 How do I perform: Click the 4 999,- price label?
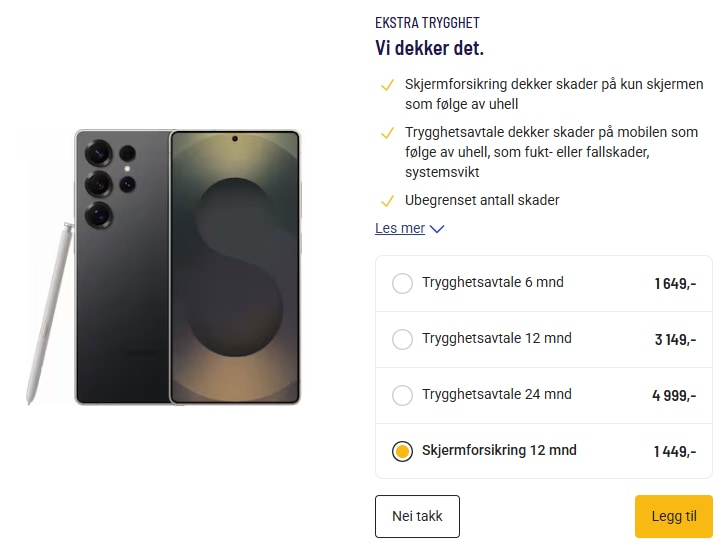[x=674, y=395]
